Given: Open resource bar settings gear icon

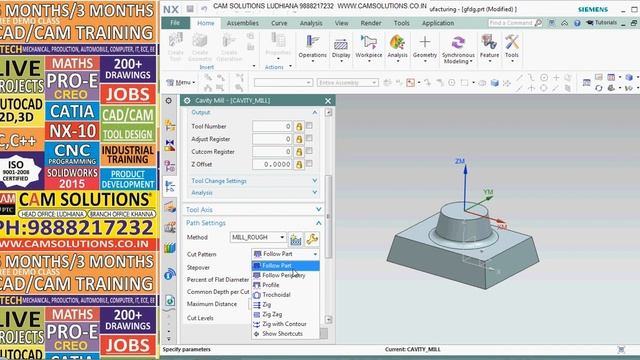Looking at the screenshot, I should 169,100.
